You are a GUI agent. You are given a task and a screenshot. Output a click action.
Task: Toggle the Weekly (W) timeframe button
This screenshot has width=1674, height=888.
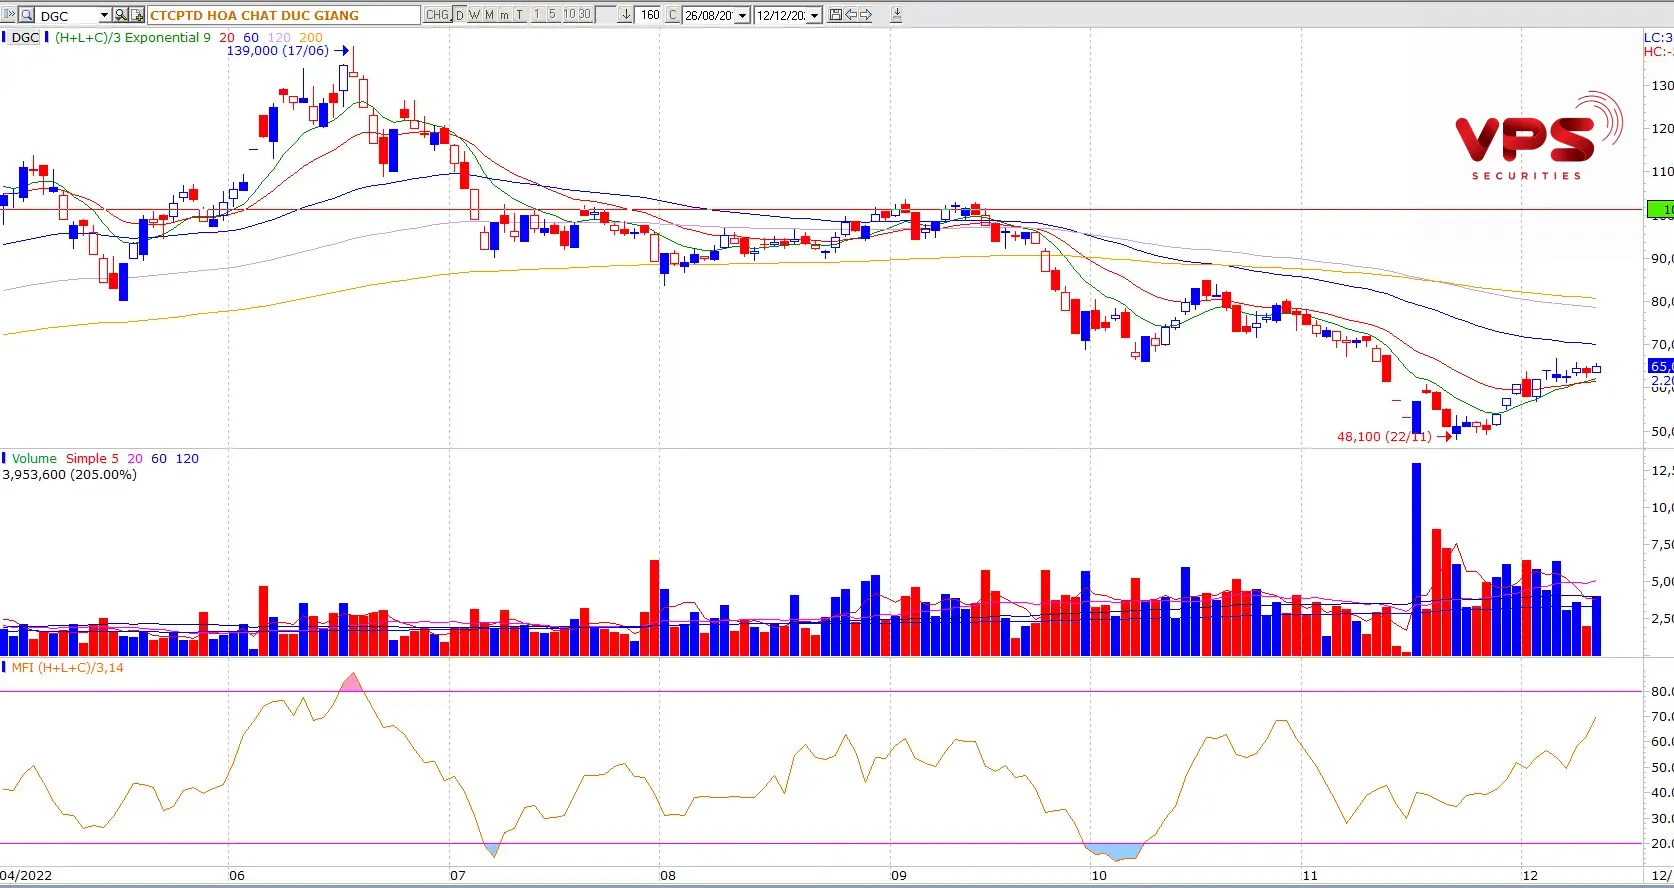click(475, 15)
